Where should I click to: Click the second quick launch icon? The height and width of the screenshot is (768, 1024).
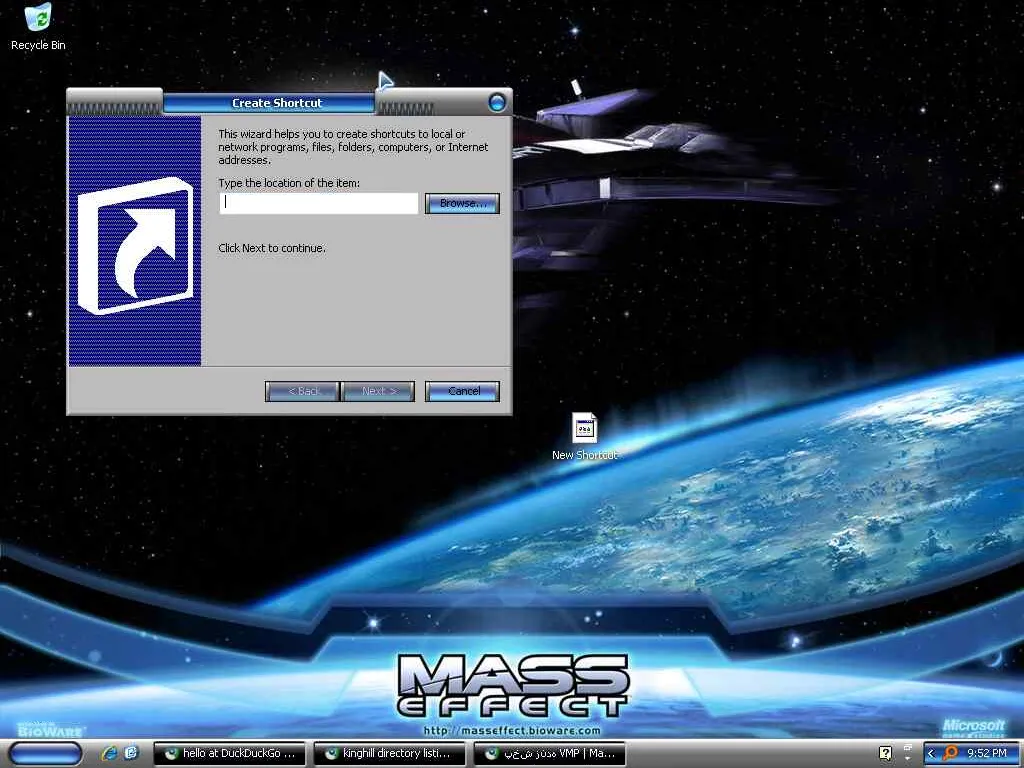point(131,754)
